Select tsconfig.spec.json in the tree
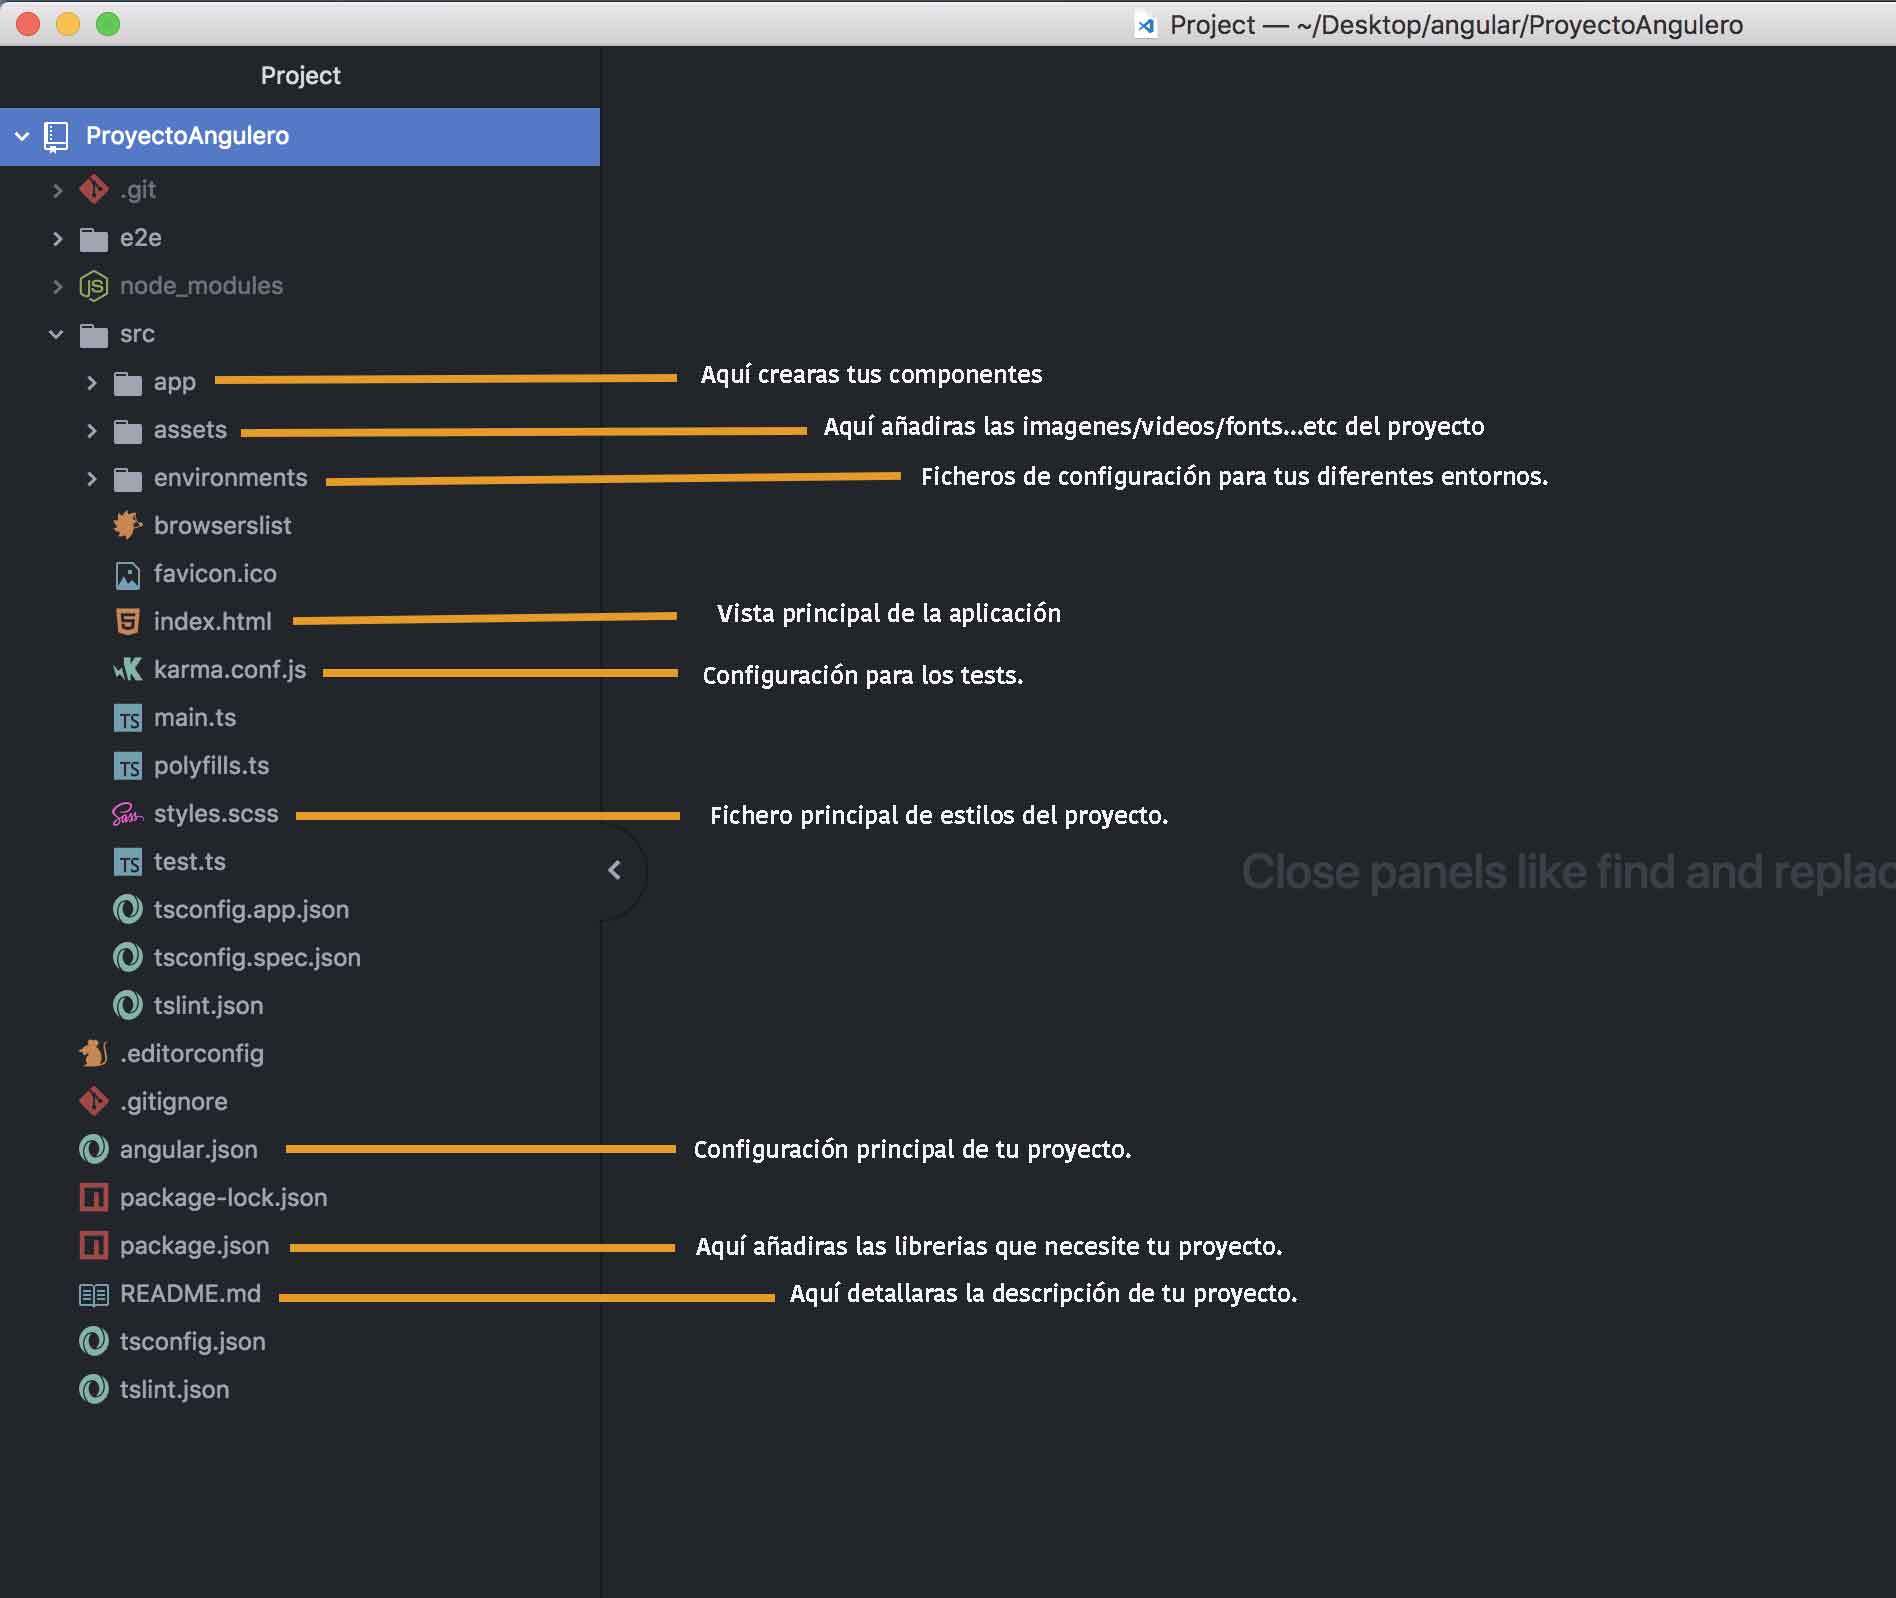1896x1598 pixels. pos(256,958)
